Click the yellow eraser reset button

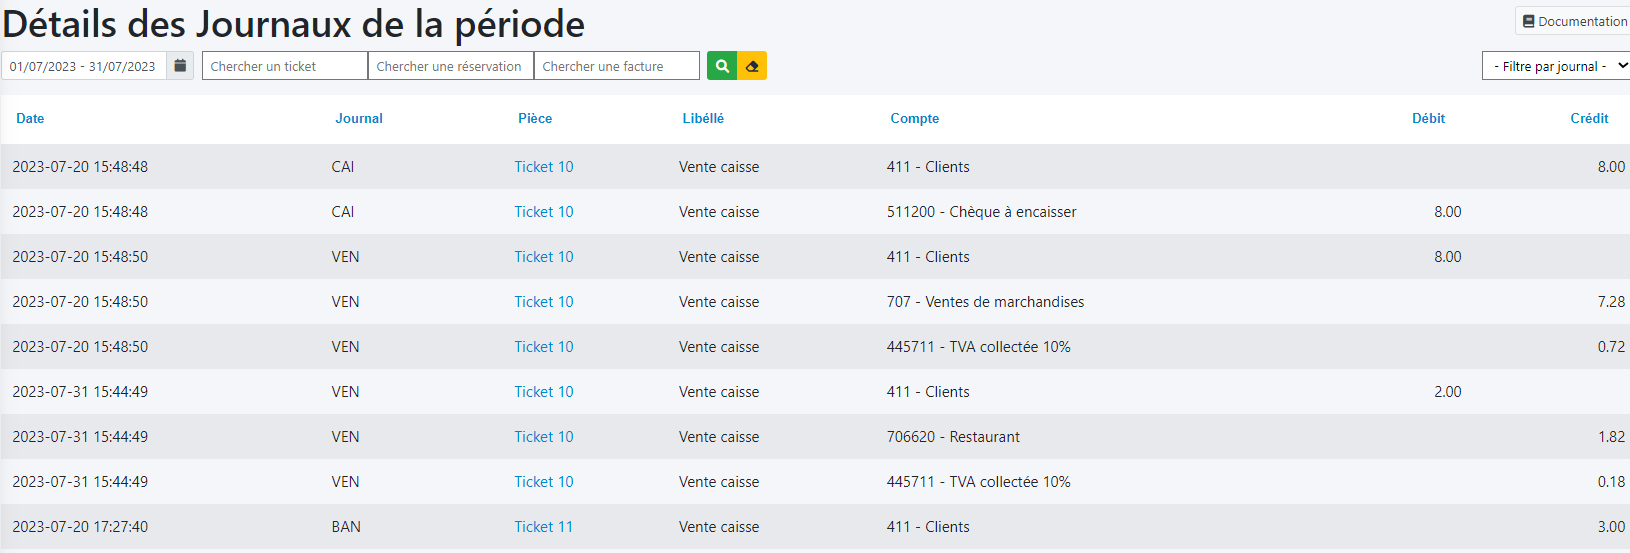(752, 66)
